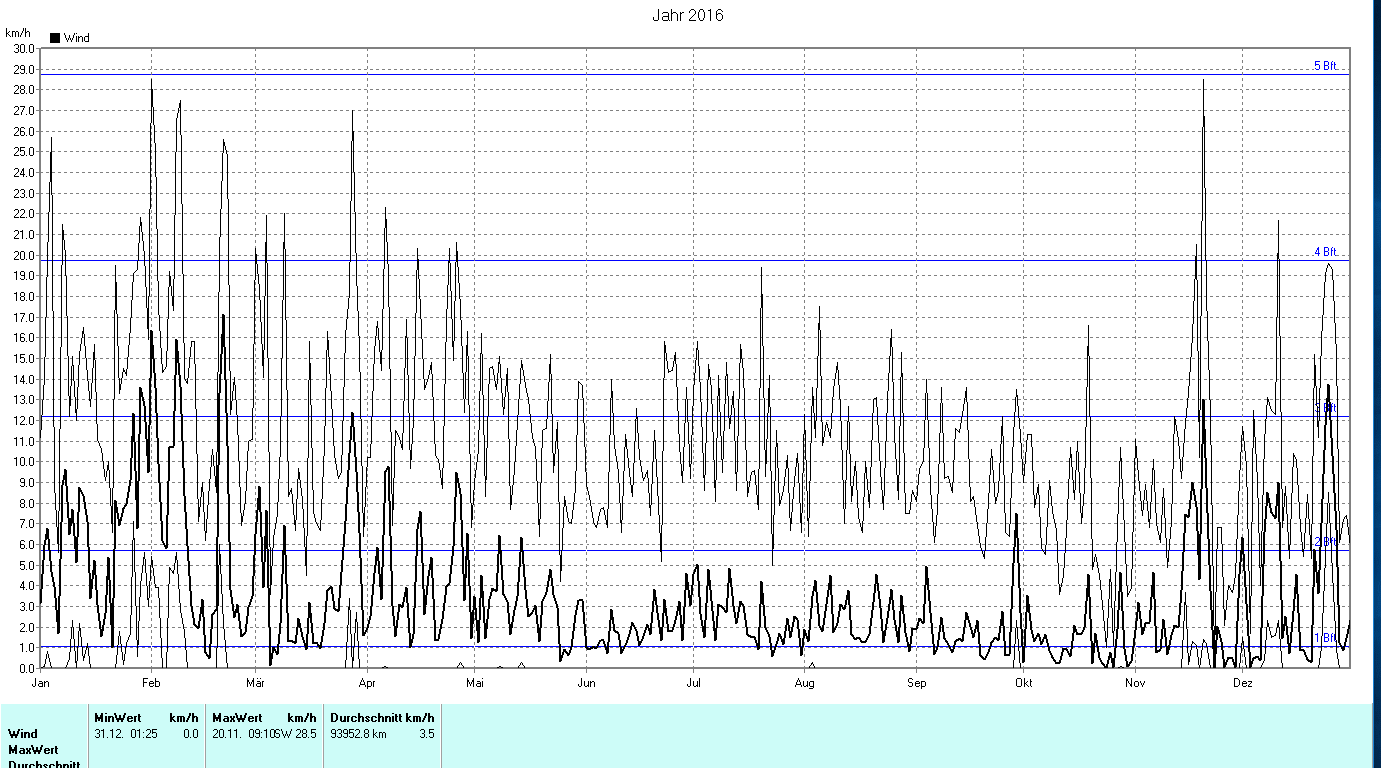Screen dimensions: 1381x768
Task: Select the Mär month label on the x-axis
Action: [x=255, y=684]
